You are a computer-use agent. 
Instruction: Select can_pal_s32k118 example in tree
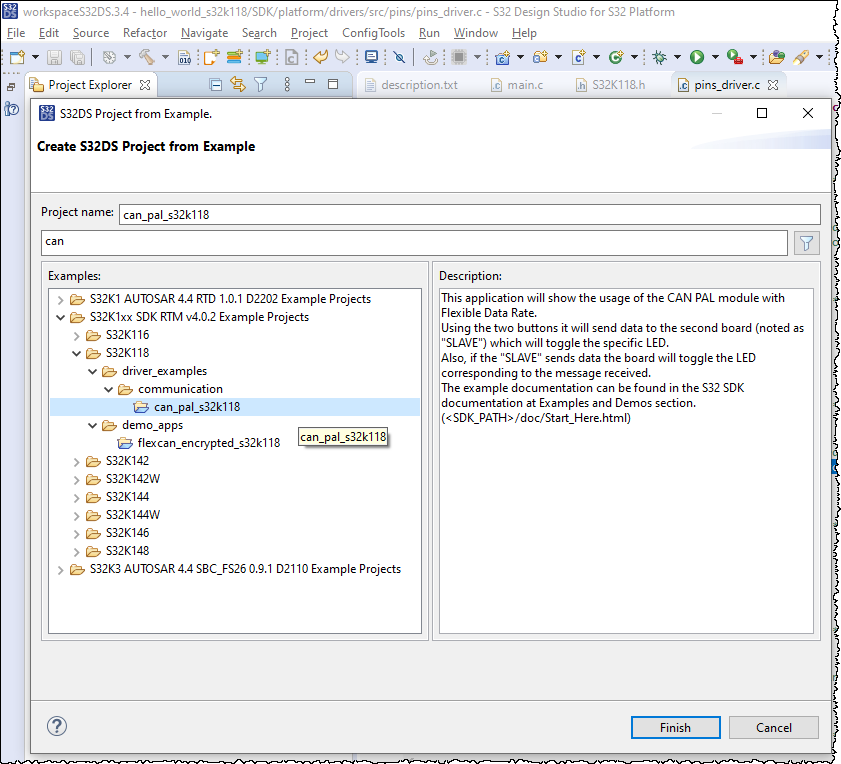197,407
